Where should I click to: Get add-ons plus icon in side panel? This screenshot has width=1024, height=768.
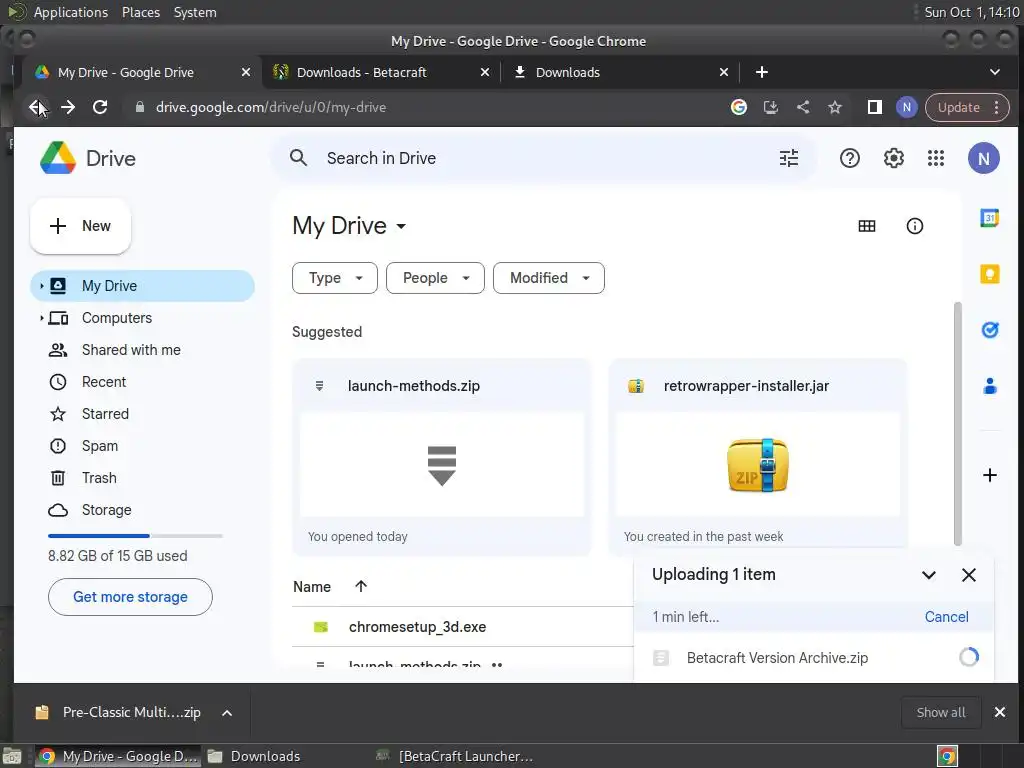pyautogui.click(x=989, y=475)
